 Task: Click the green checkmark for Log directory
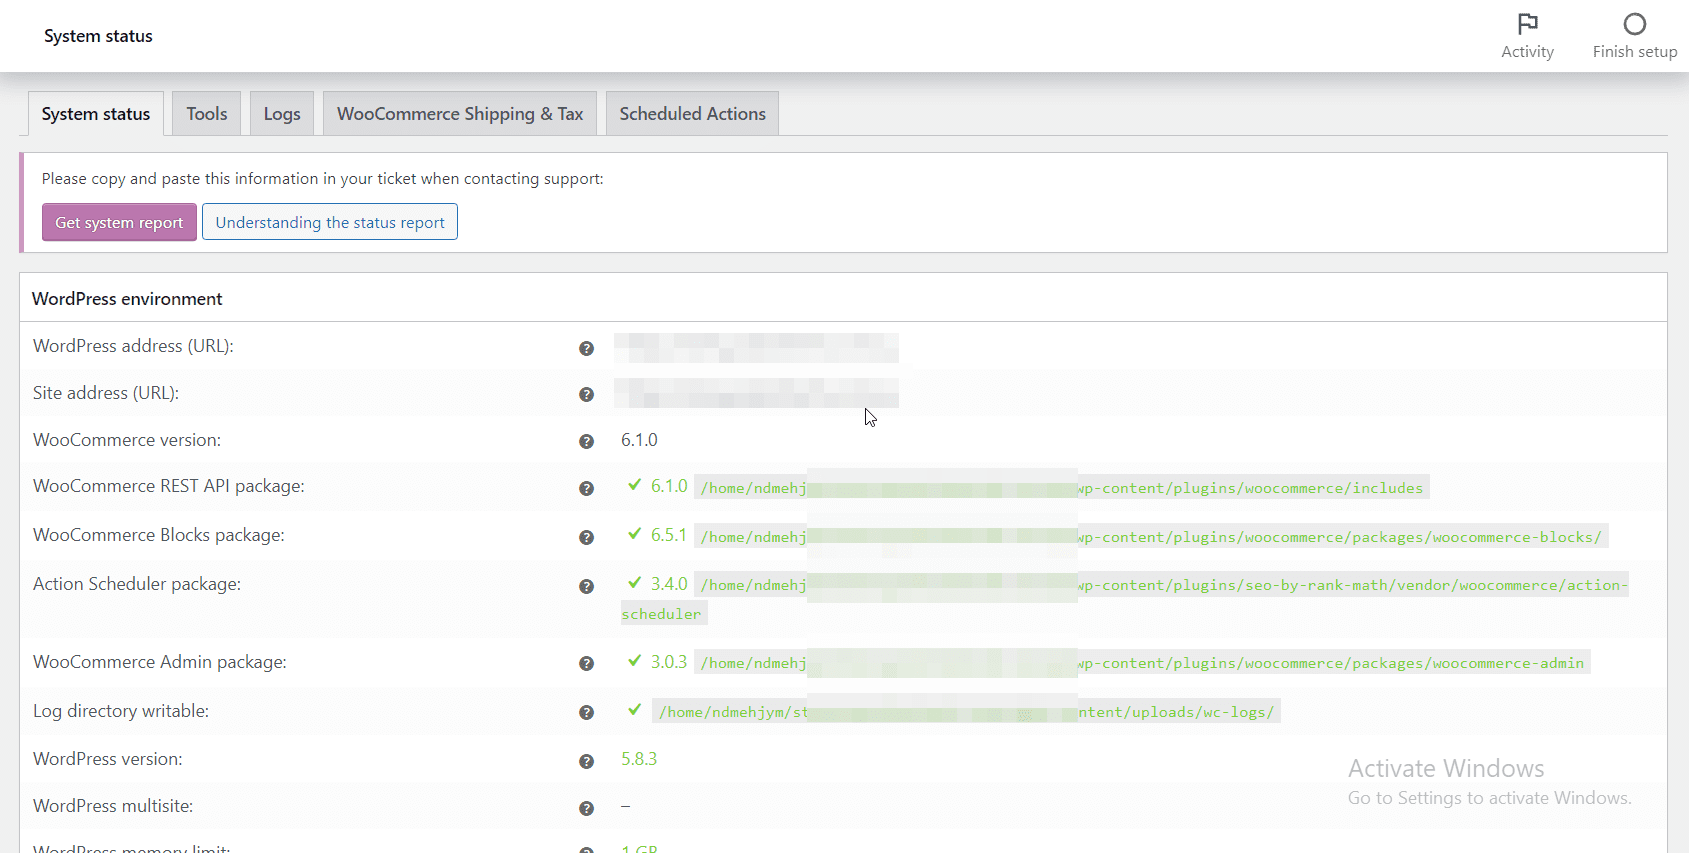pyautogui.click(x=634, y=710)
